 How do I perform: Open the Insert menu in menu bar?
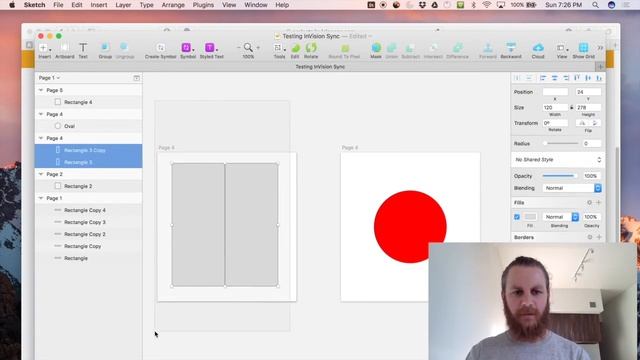[x=99, y=5]
